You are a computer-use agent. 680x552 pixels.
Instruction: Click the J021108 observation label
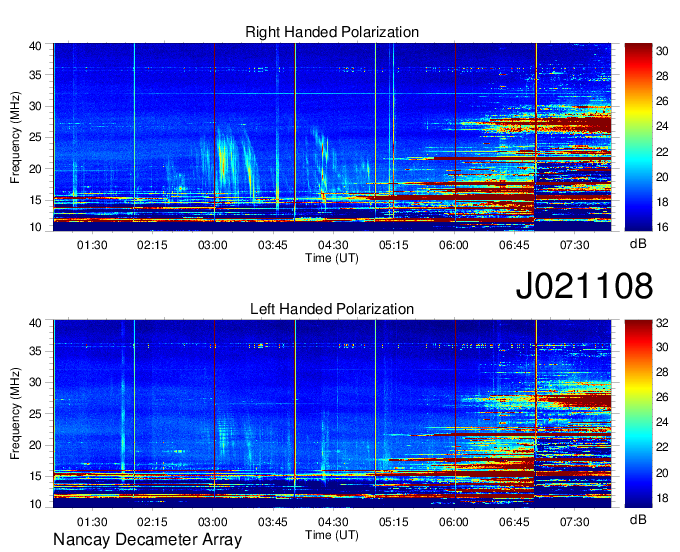click(x=584, y=286)
